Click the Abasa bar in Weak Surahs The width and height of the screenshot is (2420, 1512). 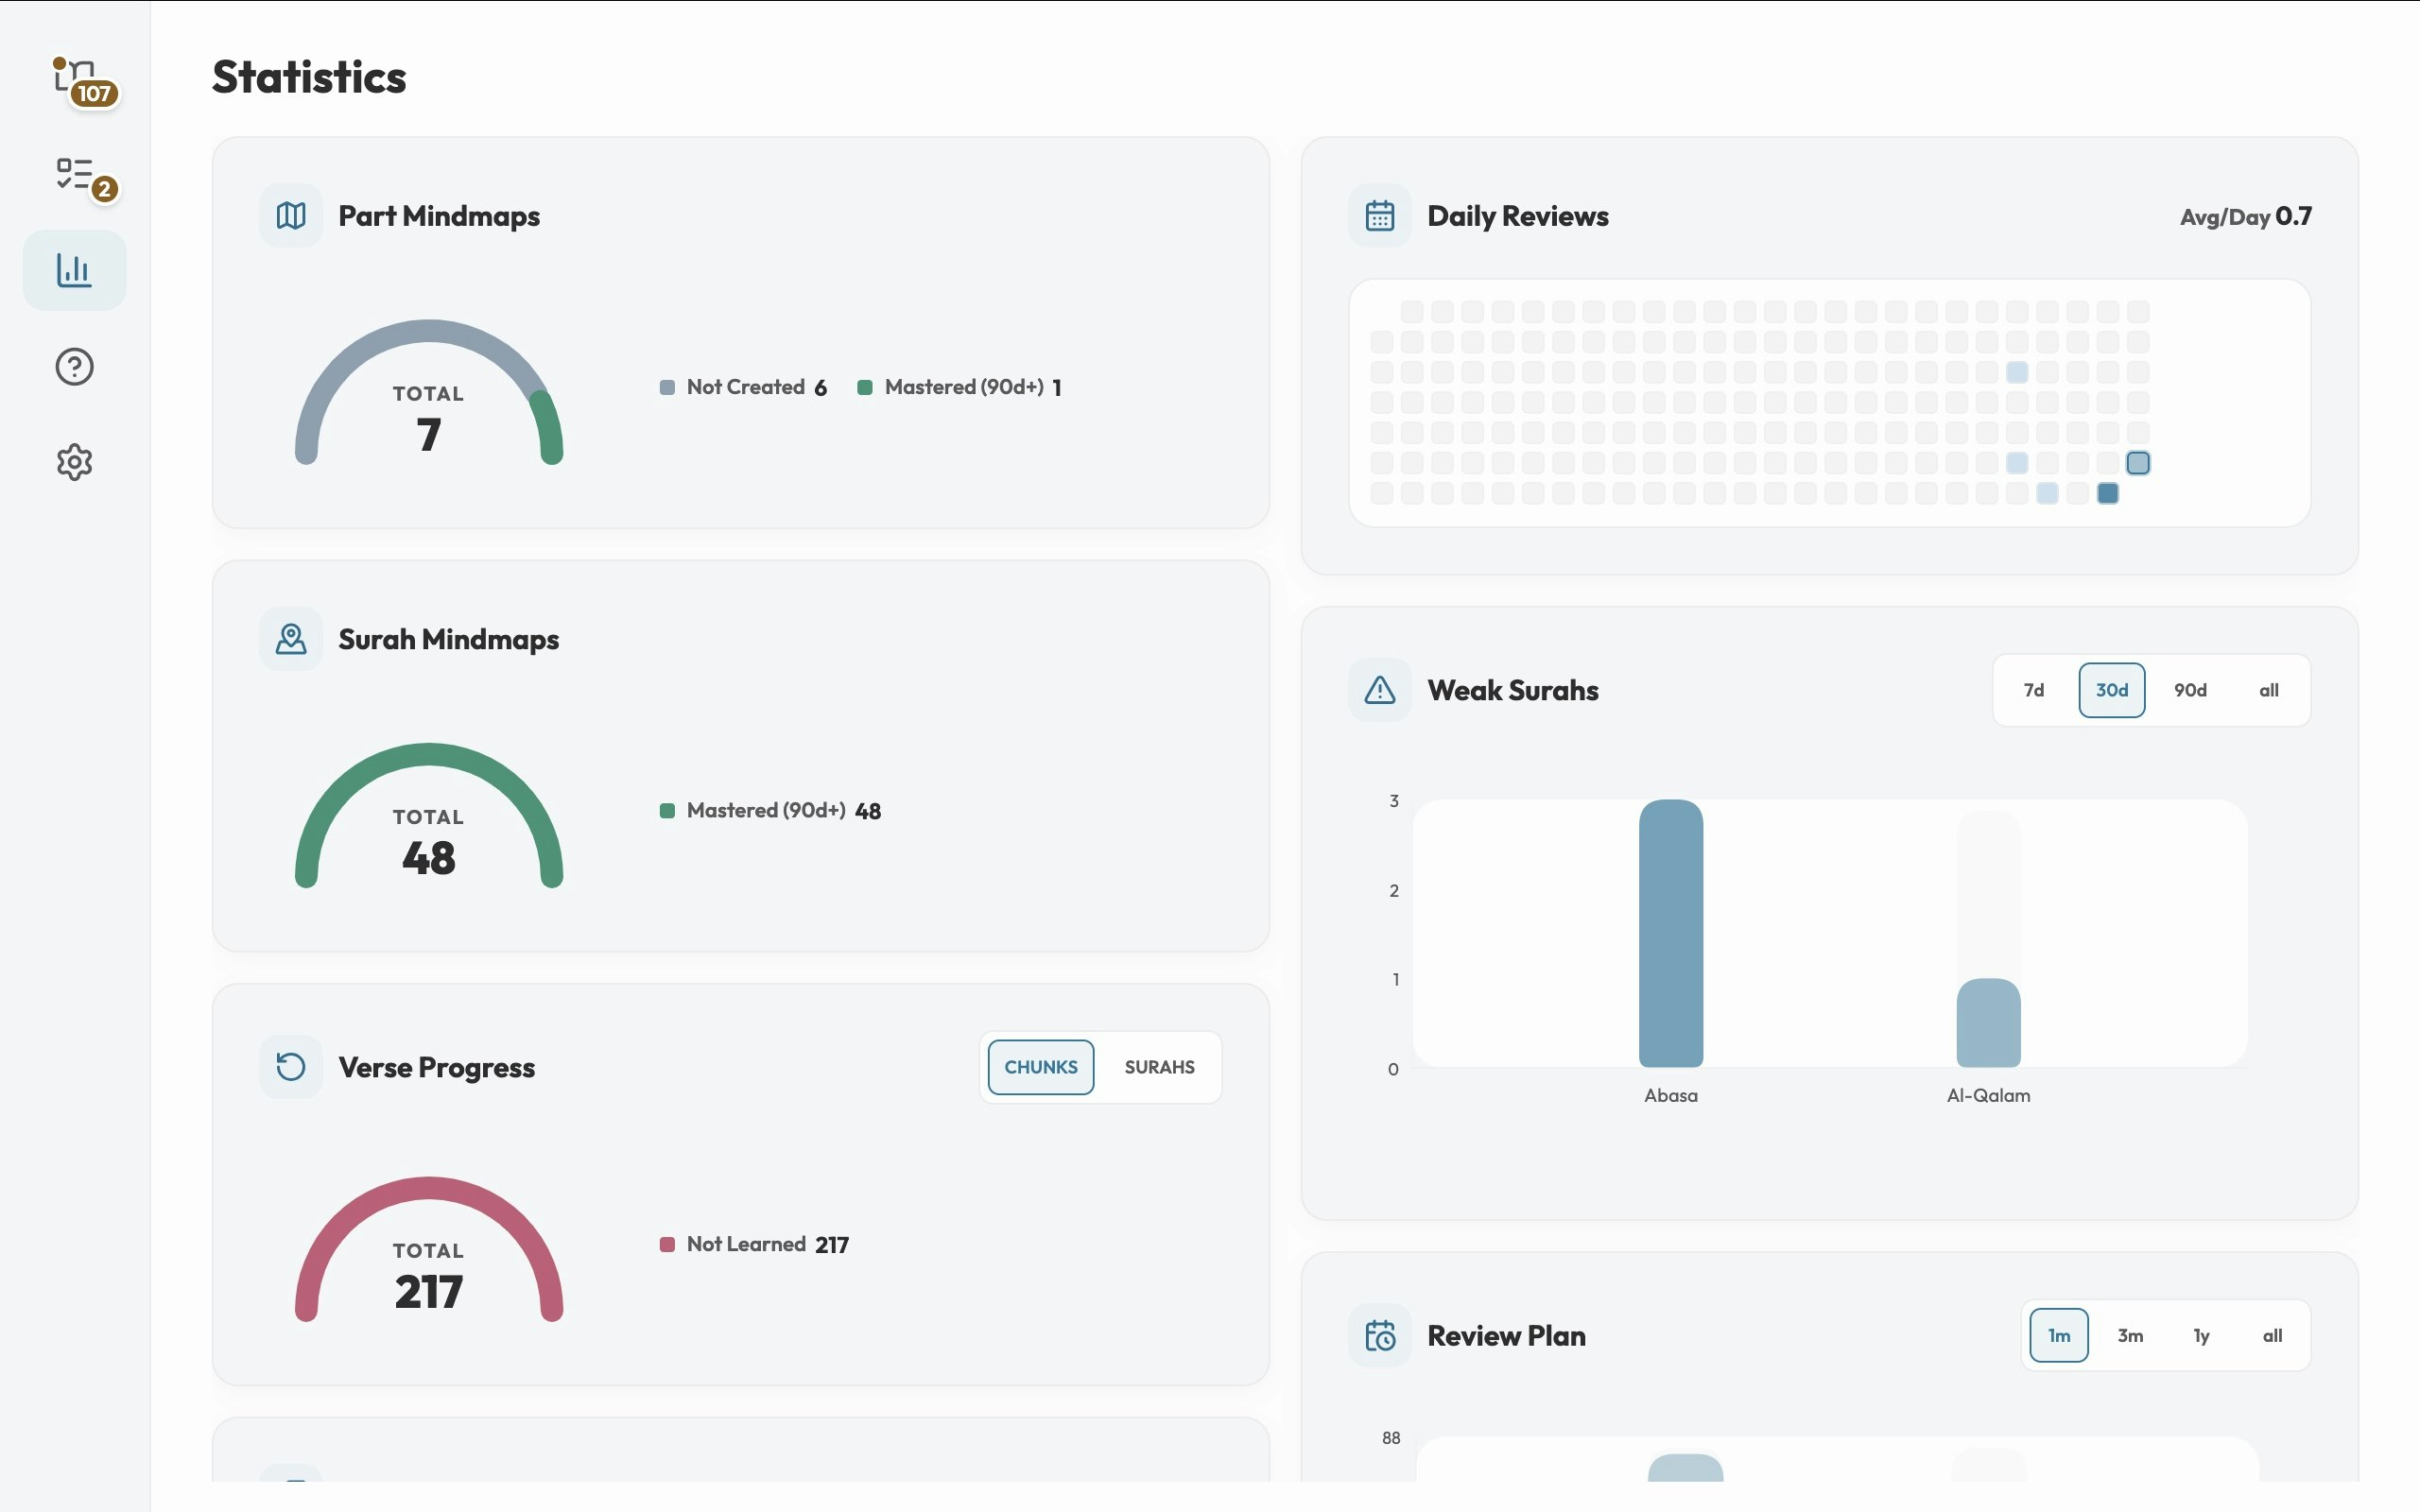point(1671,933)
